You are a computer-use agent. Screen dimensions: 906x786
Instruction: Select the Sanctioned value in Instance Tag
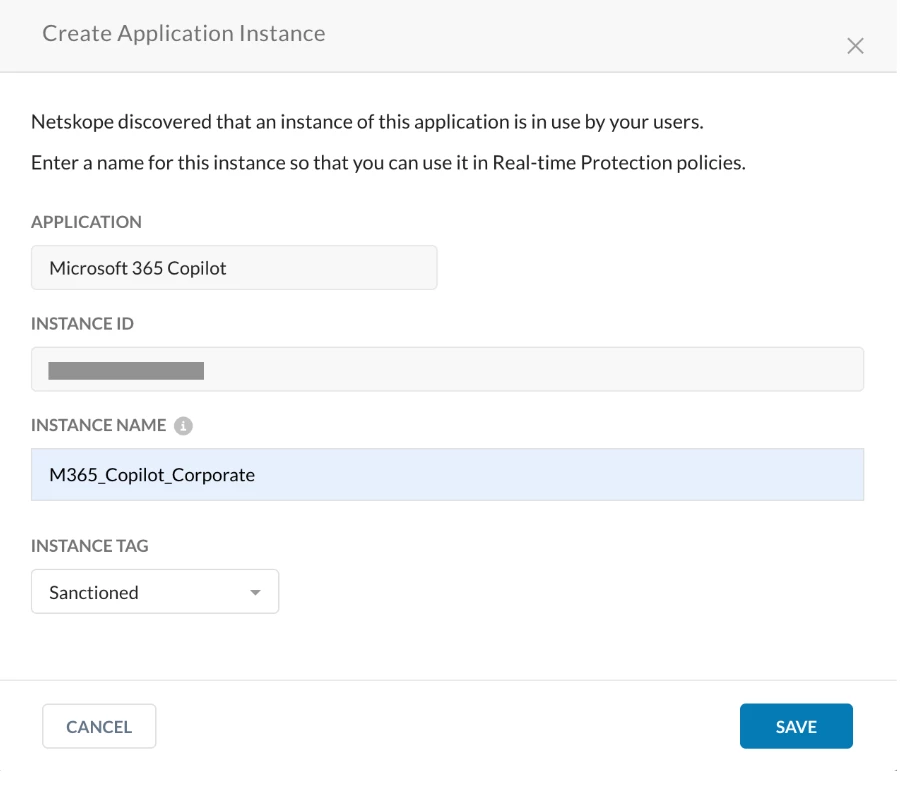pos(155,592)
